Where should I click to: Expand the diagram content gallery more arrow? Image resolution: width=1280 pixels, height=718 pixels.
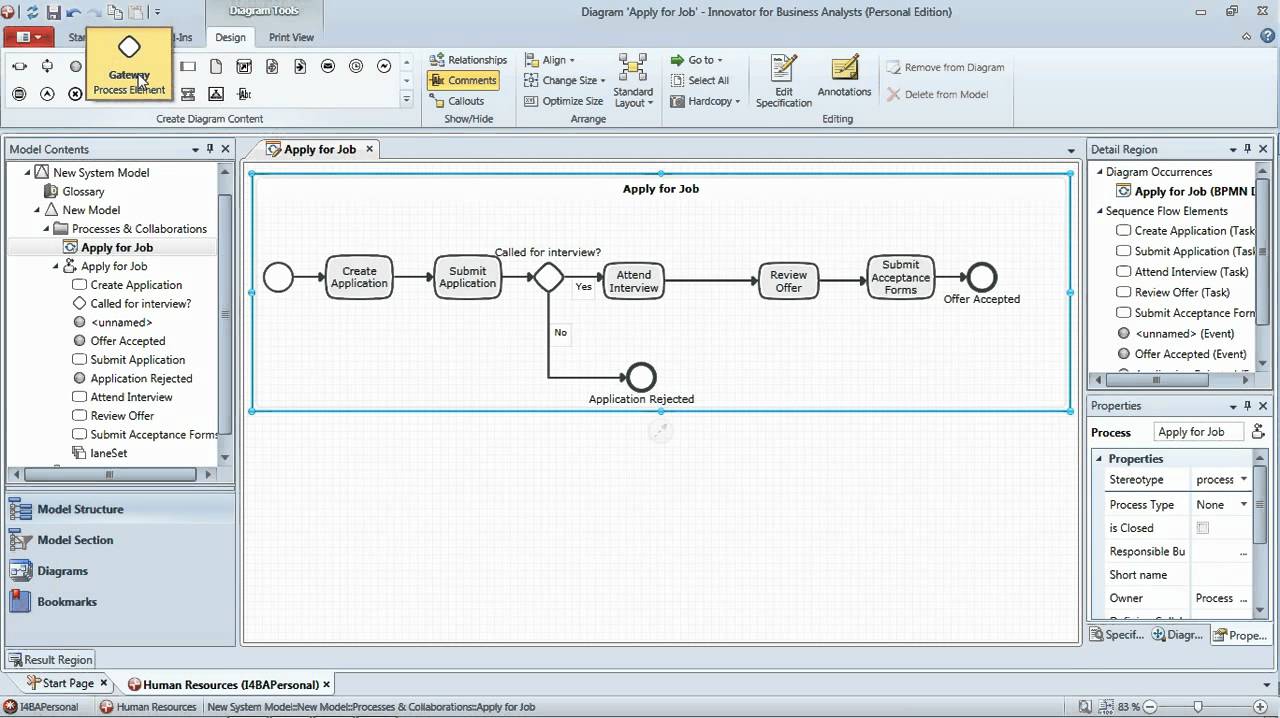coord(406,99)
